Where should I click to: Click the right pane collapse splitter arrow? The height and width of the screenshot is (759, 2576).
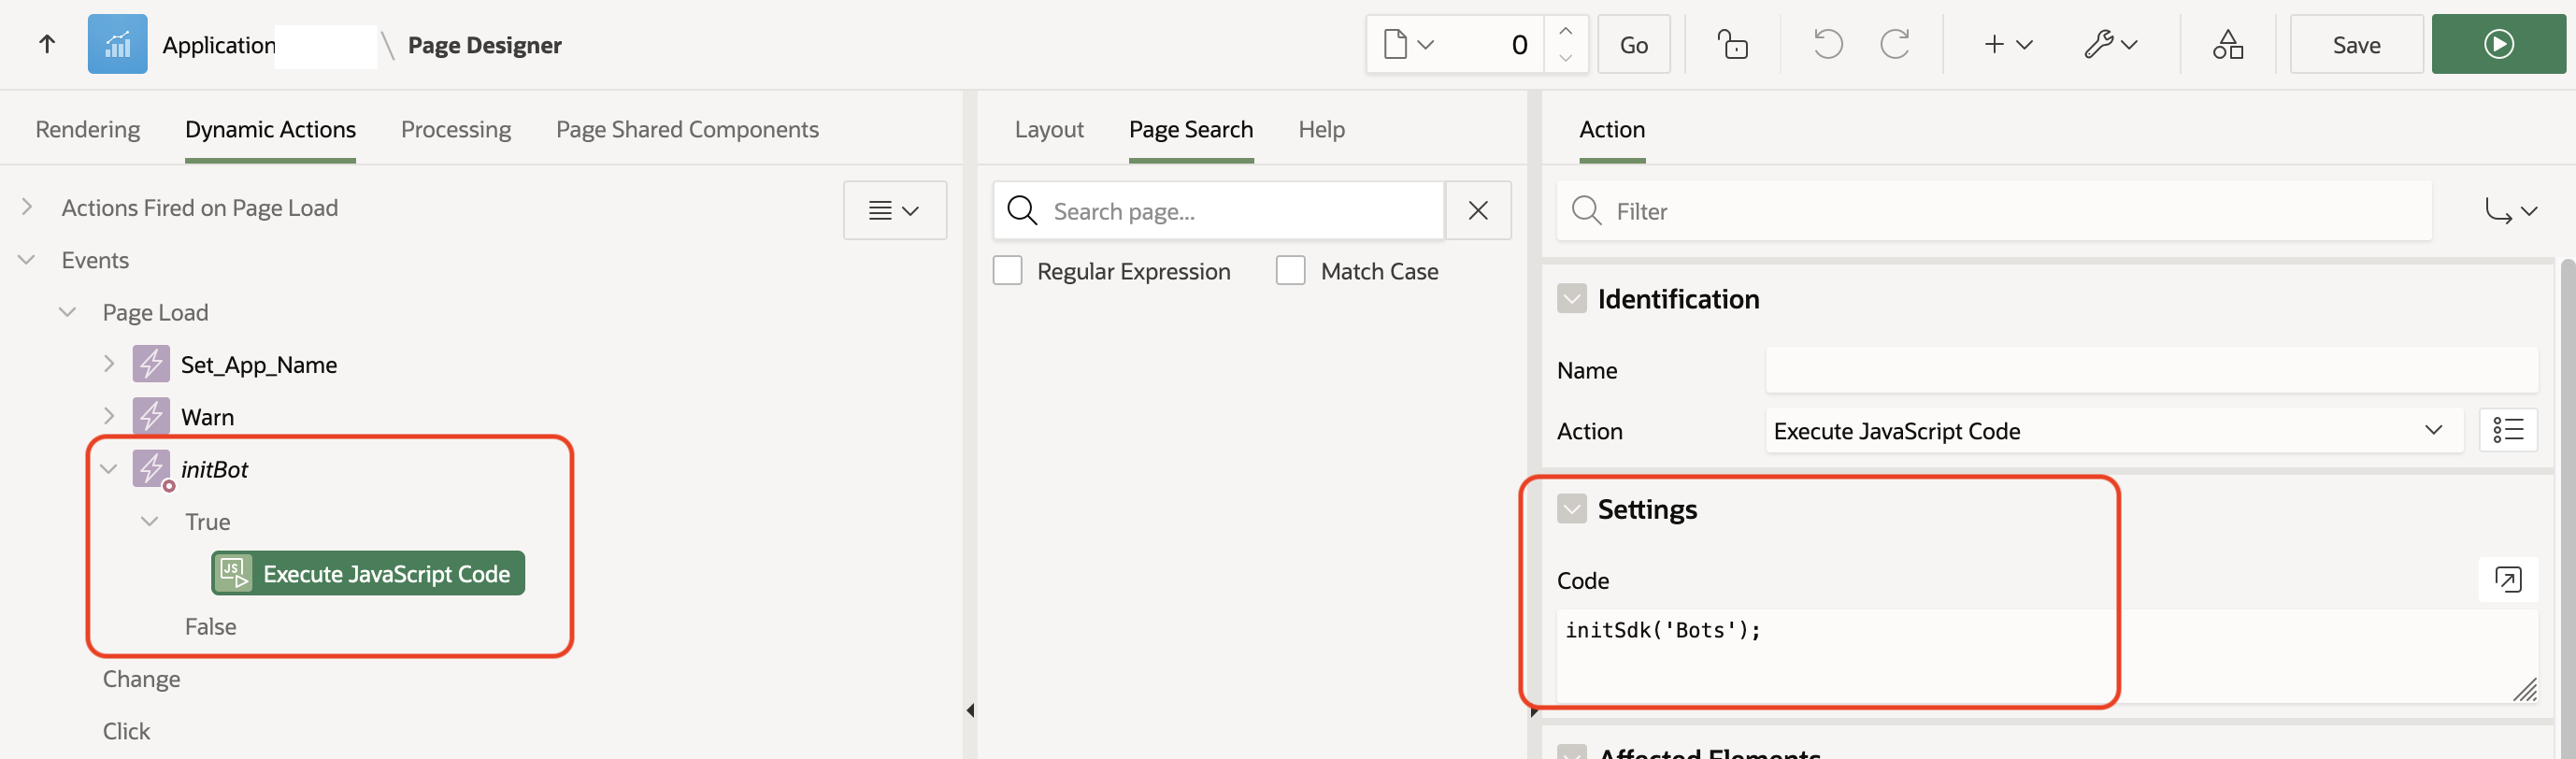1534,711
